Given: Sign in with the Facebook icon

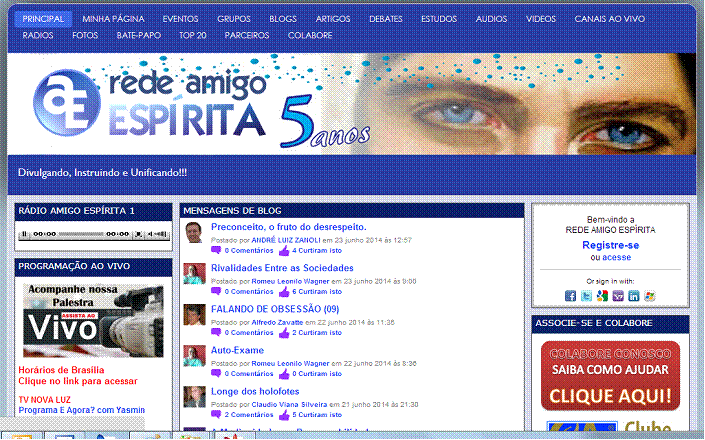Looking at the screenshot, I should tap(570, 296).
